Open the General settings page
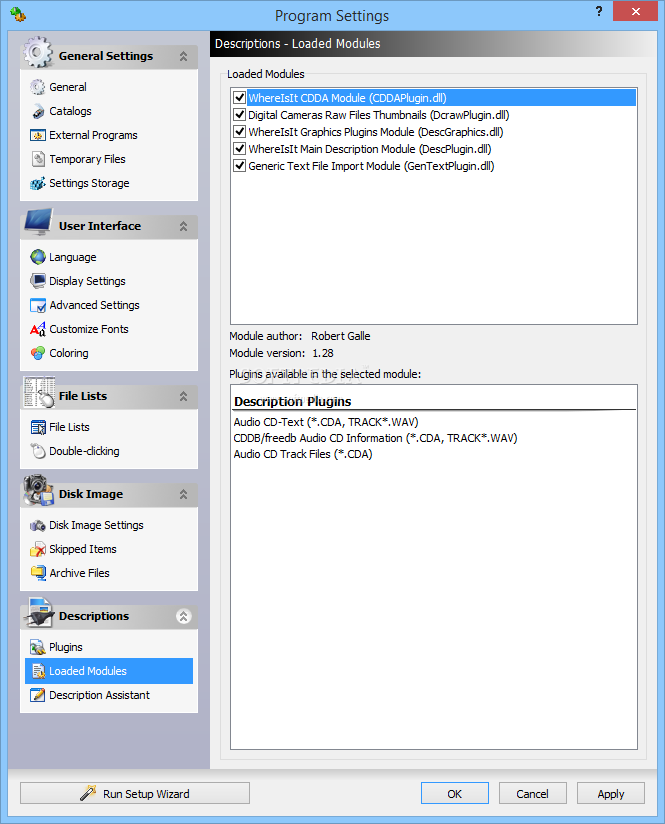 coord(68,87)
